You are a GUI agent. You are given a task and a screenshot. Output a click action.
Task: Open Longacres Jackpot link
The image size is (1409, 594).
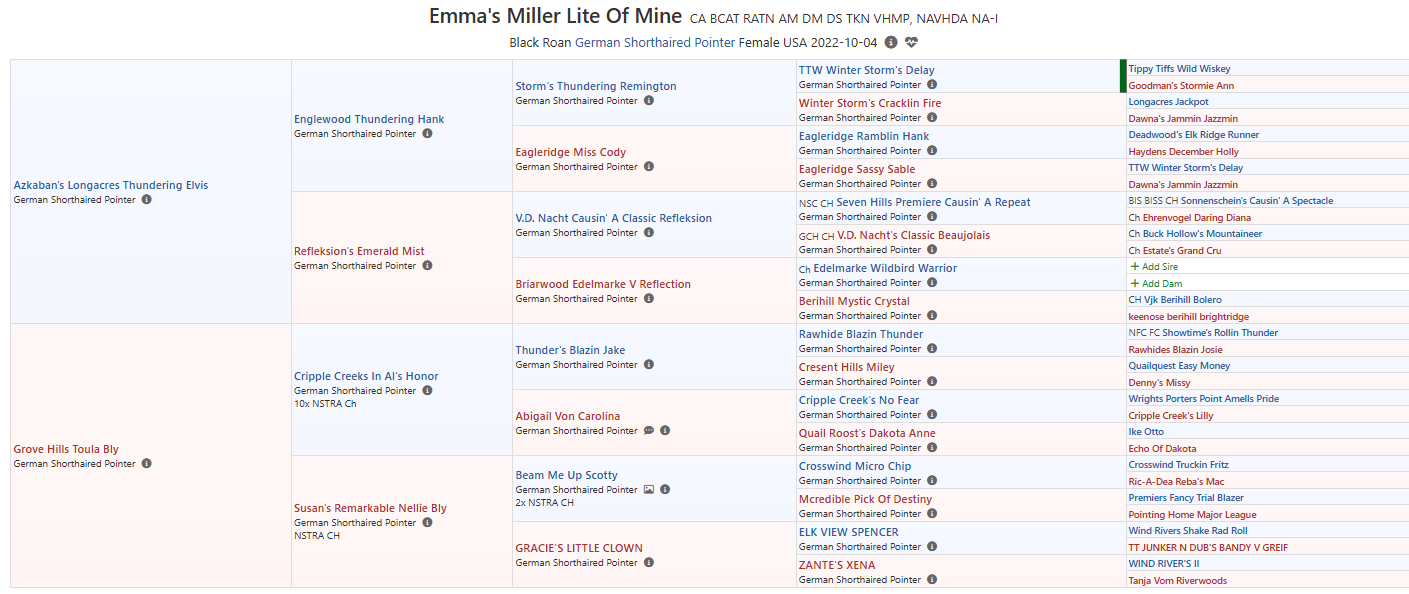point(1169,102)
